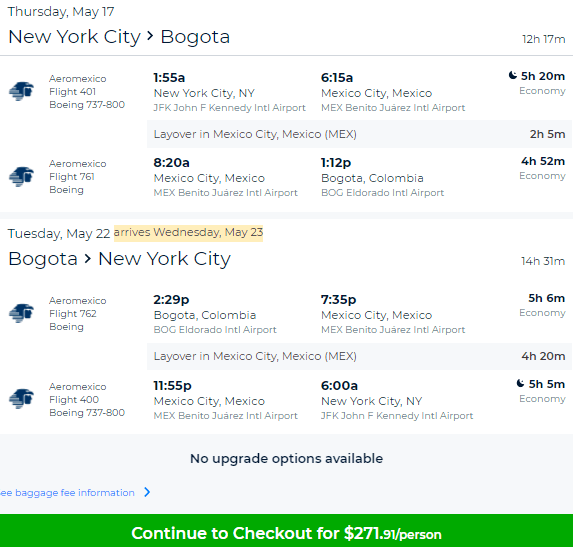Click JFK John F Kennedy Intl Airport departure text
This screenshot has width=573, height=547.
click(229, 108)
